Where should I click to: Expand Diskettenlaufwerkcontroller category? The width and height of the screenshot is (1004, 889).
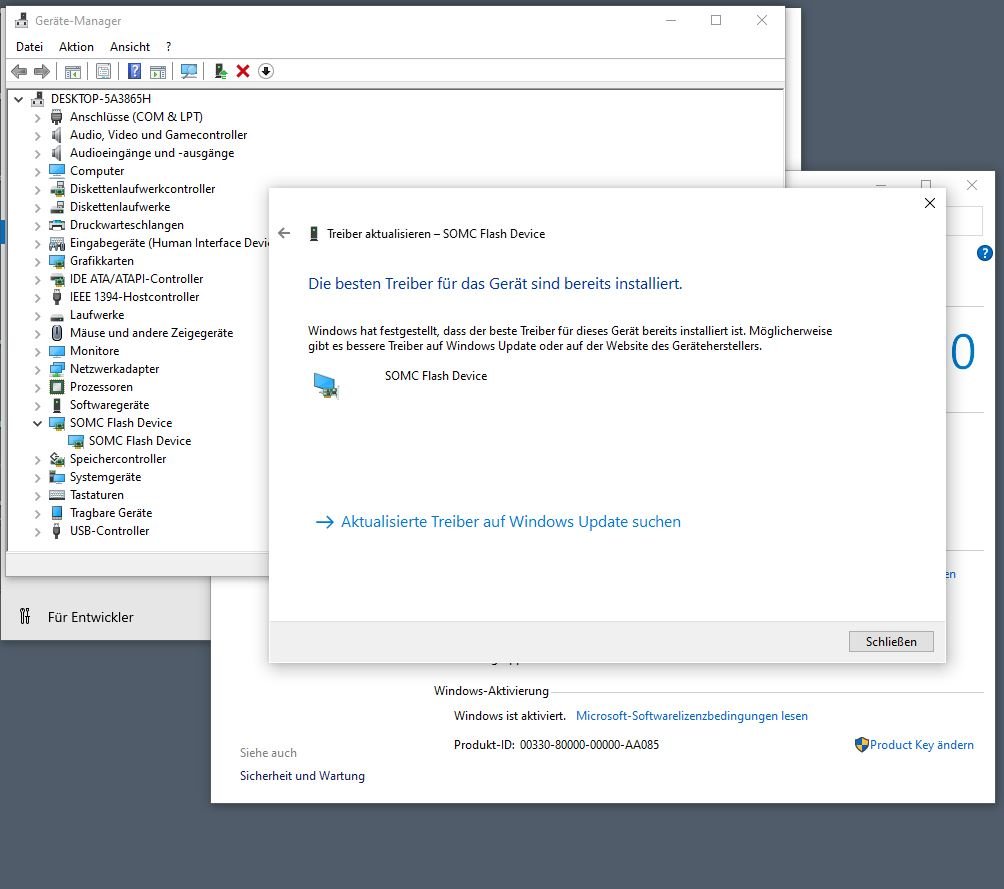(x=37, y=190)
